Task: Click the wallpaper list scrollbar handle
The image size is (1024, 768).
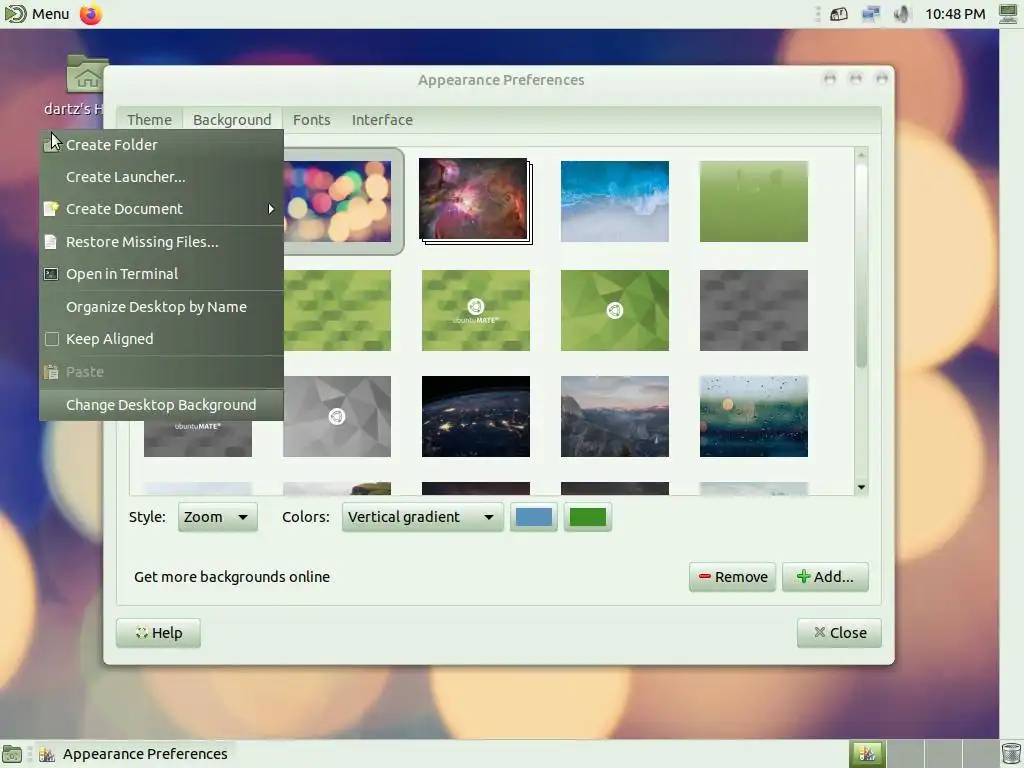Action: 861,264
